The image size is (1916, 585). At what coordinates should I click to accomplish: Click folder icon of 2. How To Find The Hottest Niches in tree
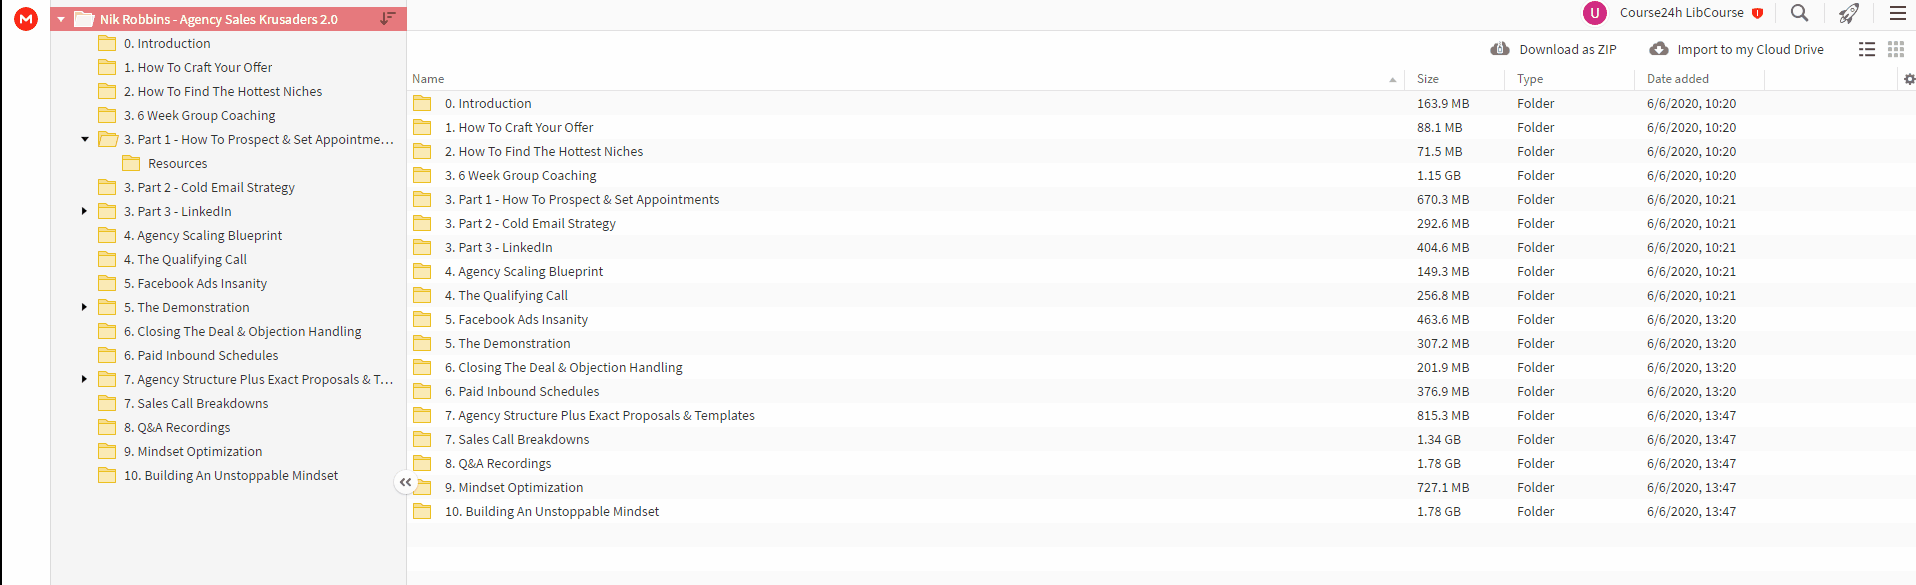pyautogui.click(x=107, y=91)
